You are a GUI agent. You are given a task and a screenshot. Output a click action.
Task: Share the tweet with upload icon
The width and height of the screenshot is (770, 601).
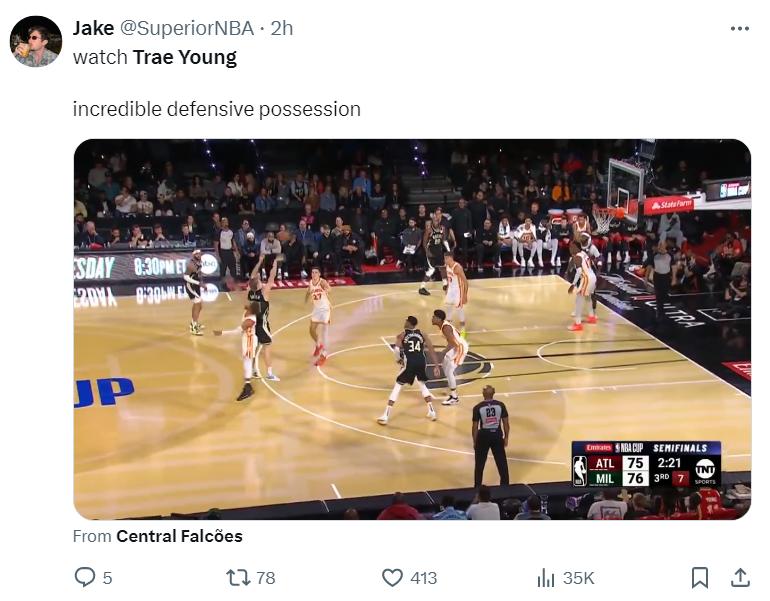click(x=740, y=577)
